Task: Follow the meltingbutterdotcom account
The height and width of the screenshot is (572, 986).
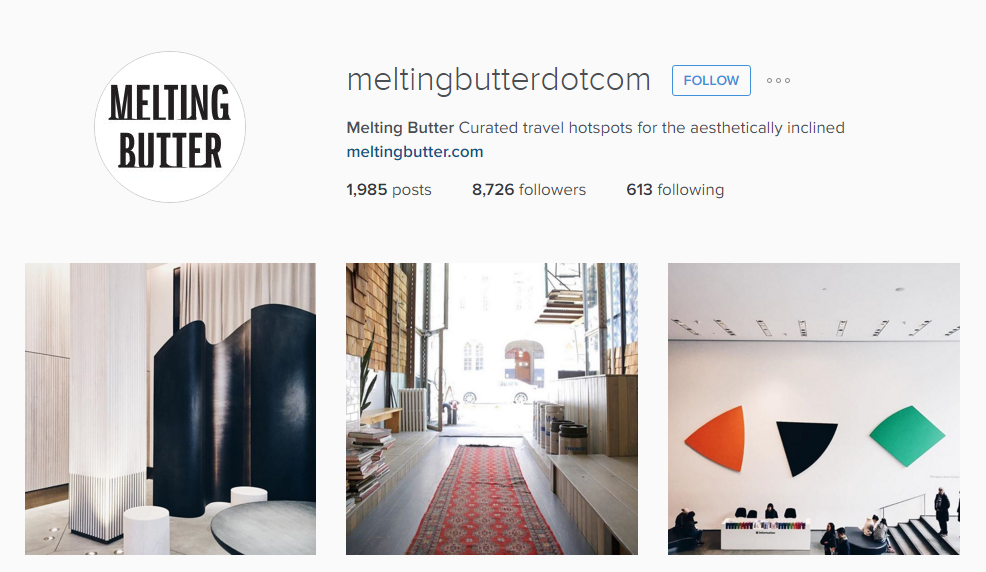Action: (711, 80)
